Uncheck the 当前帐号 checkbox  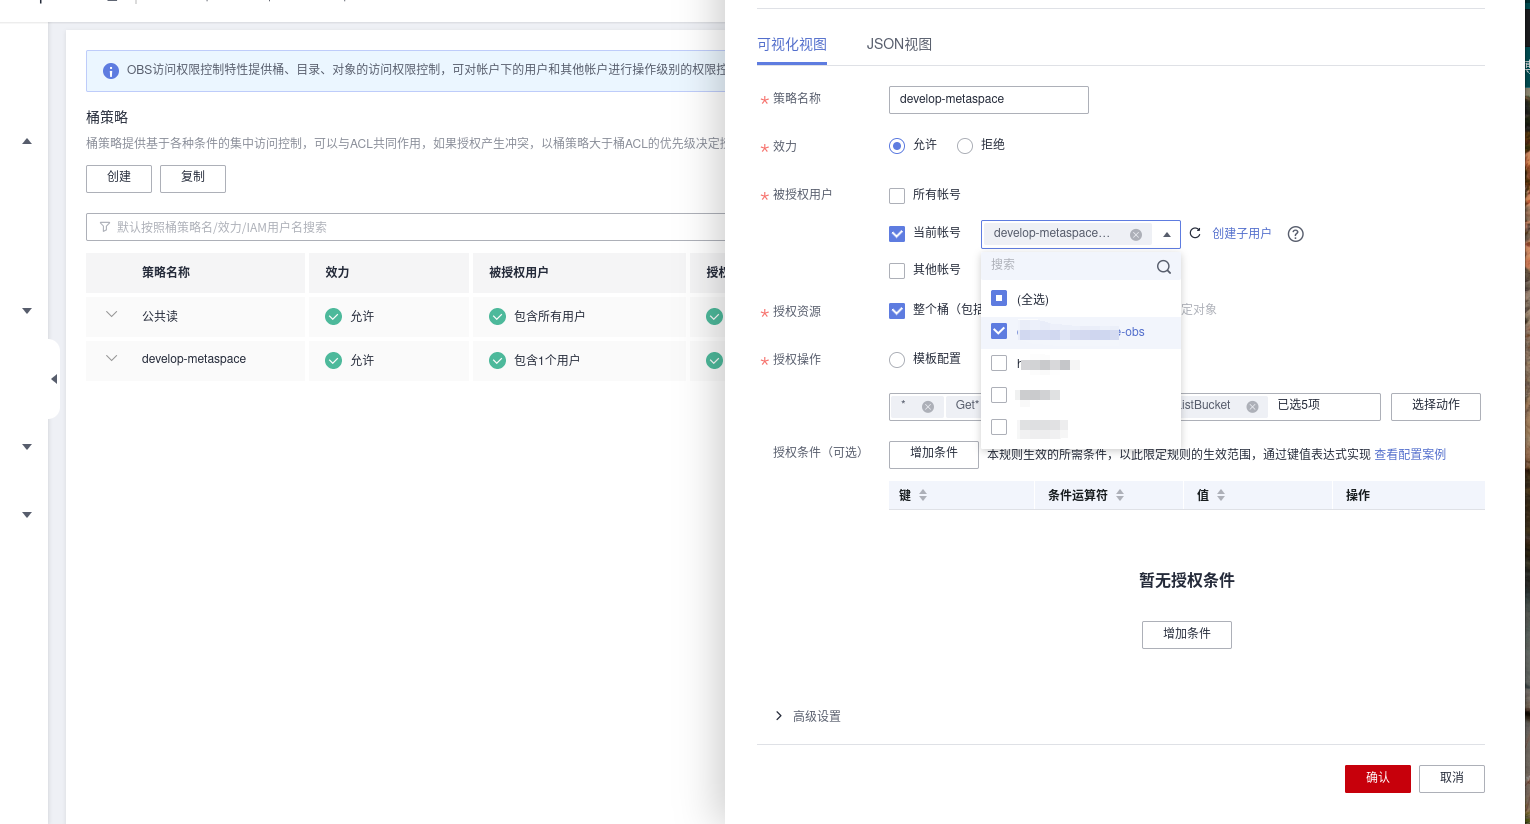897,234
